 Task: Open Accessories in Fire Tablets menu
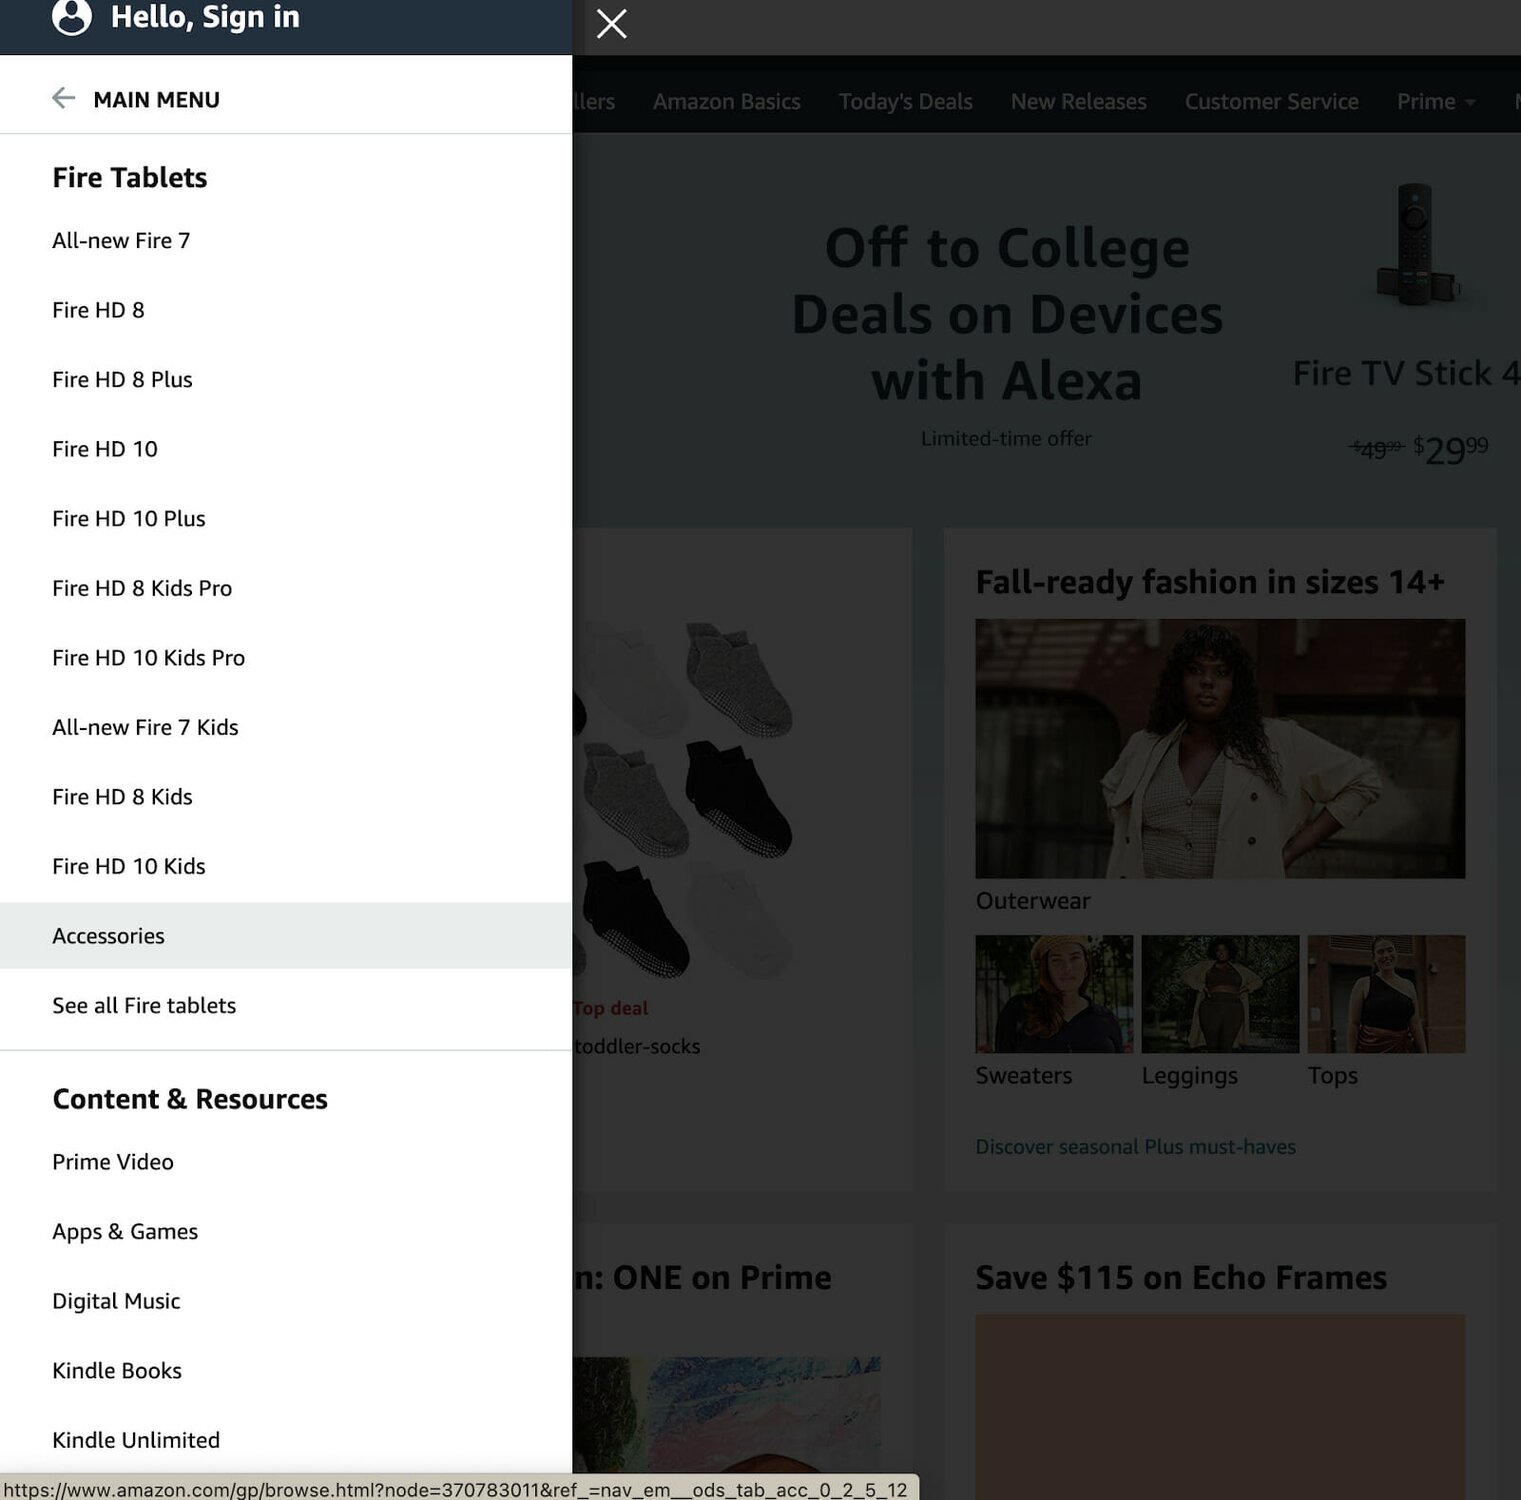pyautogui.click(x=286, y=936)
